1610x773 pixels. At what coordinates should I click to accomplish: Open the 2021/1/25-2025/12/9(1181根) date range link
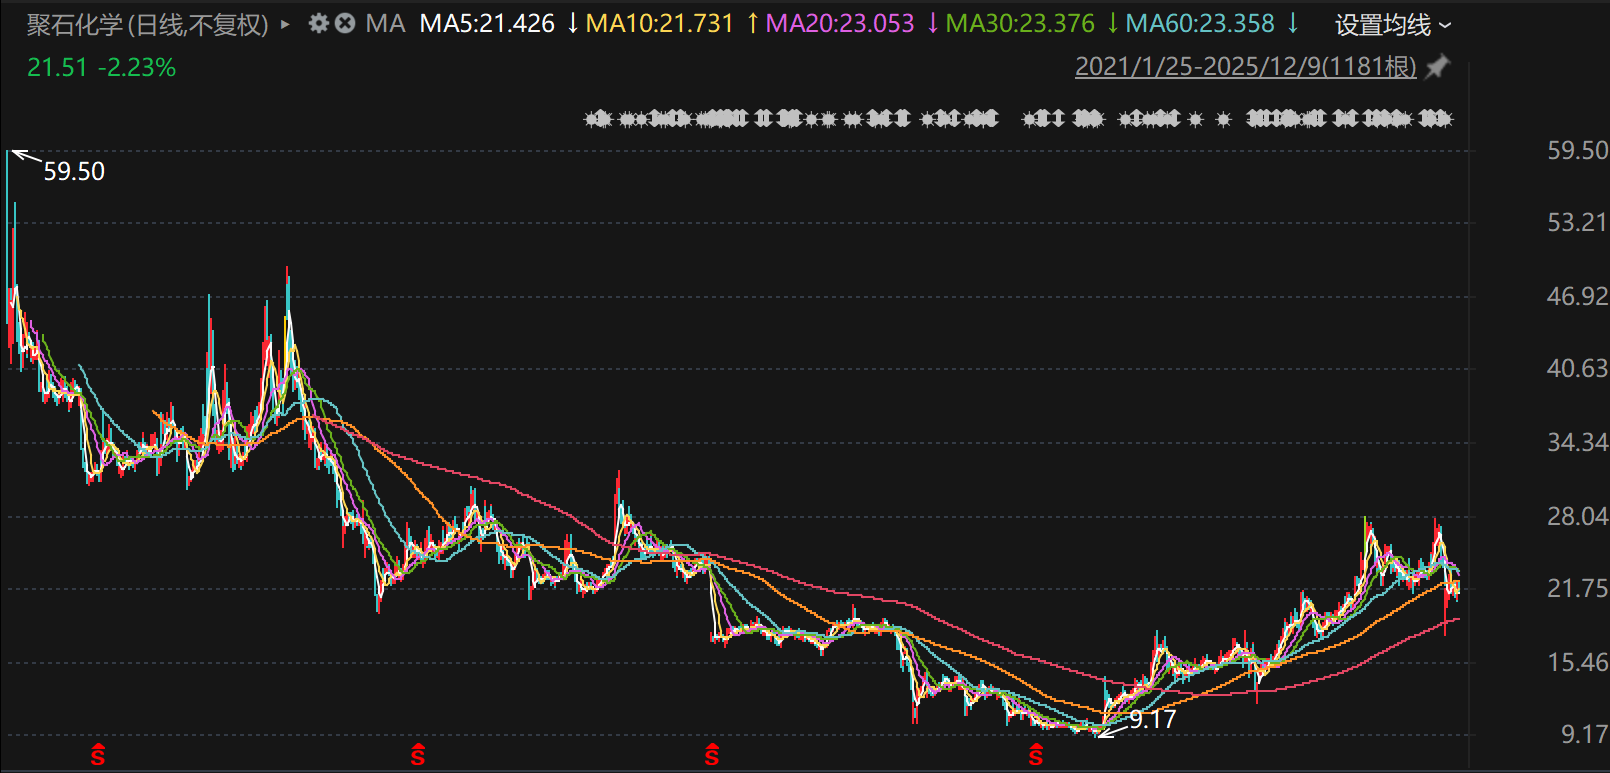[x=1246, y=67]
